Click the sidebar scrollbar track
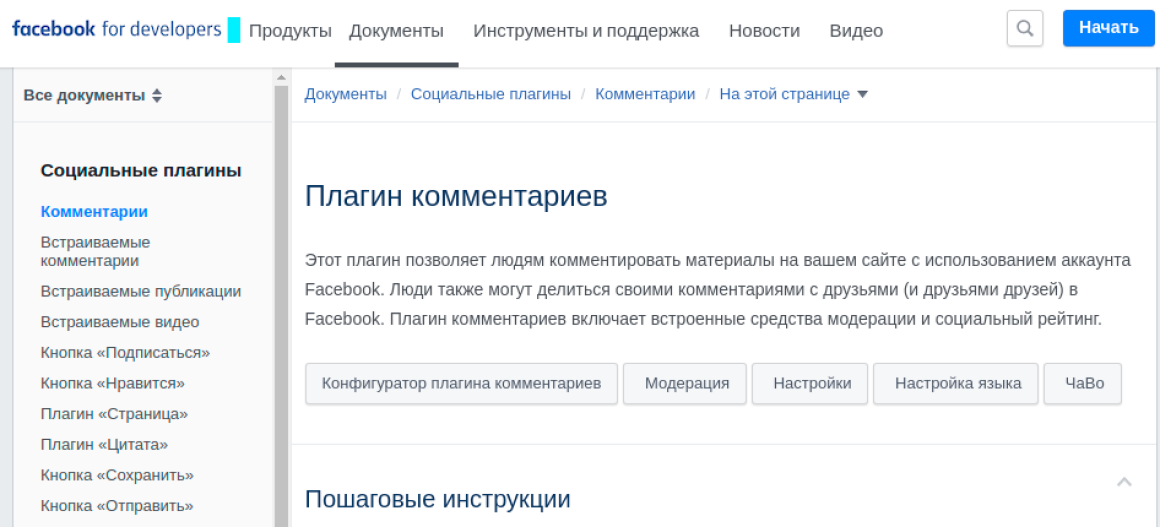This screenshot has width=1160, height=527. tap(281, 305)
